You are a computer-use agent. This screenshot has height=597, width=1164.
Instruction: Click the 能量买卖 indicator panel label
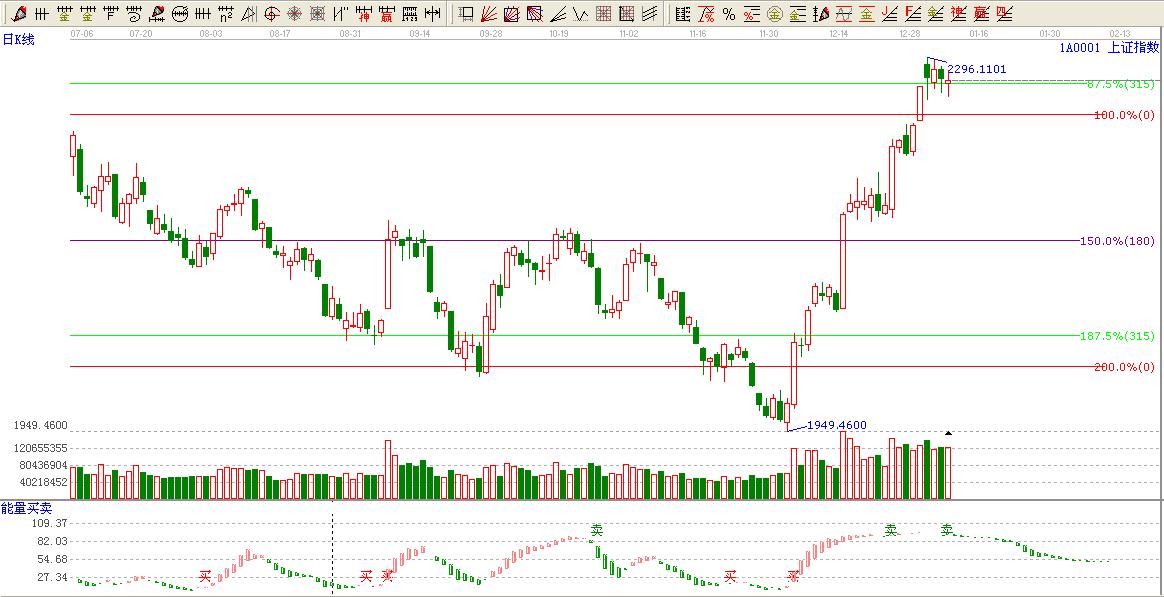[26, 509]
